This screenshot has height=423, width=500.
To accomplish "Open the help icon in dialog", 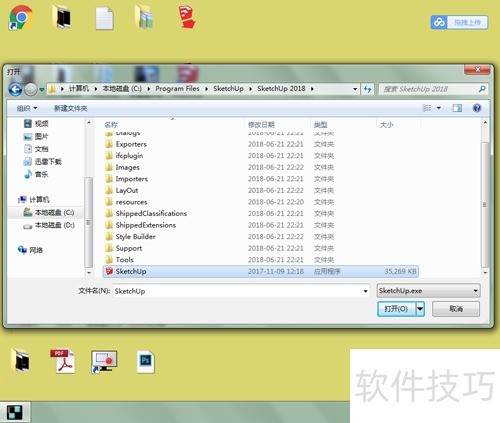I will pyautogui.click(x=477, y=108).
